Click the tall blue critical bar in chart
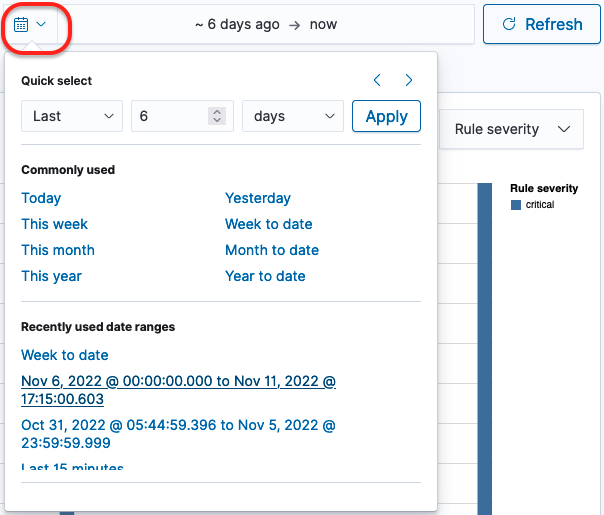The image size is (604, 515). [485, 349]
